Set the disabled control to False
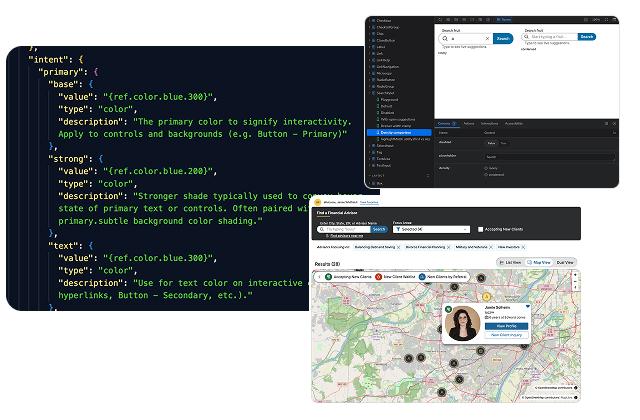 tap(491, 143)
